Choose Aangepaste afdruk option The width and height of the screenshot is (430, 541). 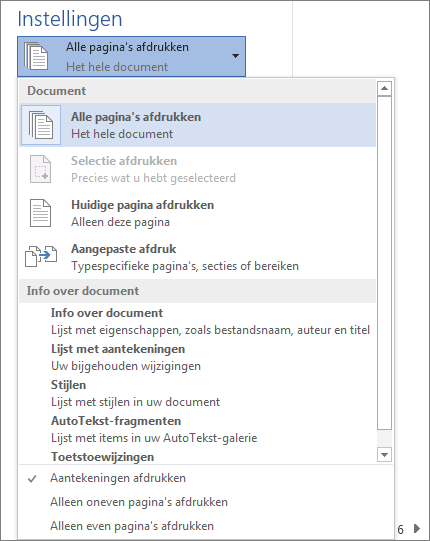(197, 257)
